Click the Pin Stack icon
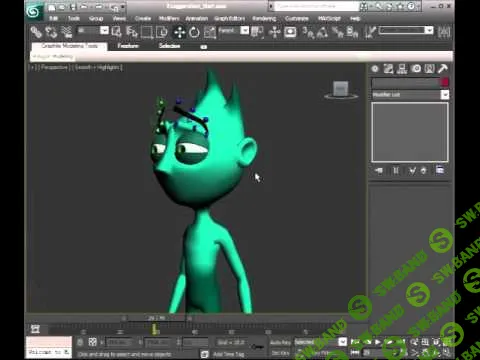Image resolution: width=480 pixels, height=360 pixels. [378, 171]
